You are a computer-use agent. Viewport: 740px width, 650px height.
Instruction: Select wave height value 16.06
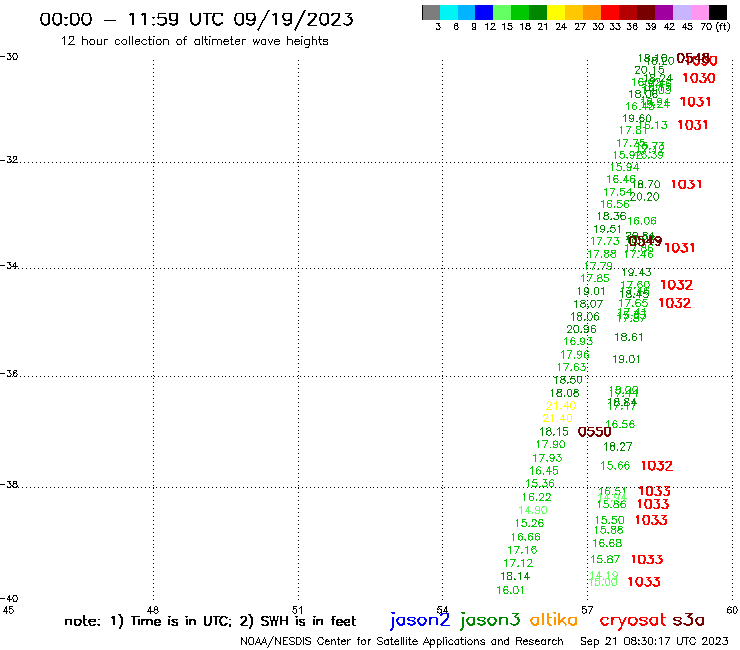coord(642,221)
